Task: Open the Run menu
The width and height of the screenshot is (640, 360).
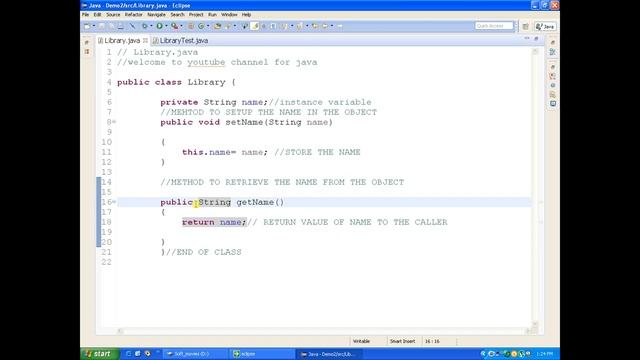Action: click(212, 15)
